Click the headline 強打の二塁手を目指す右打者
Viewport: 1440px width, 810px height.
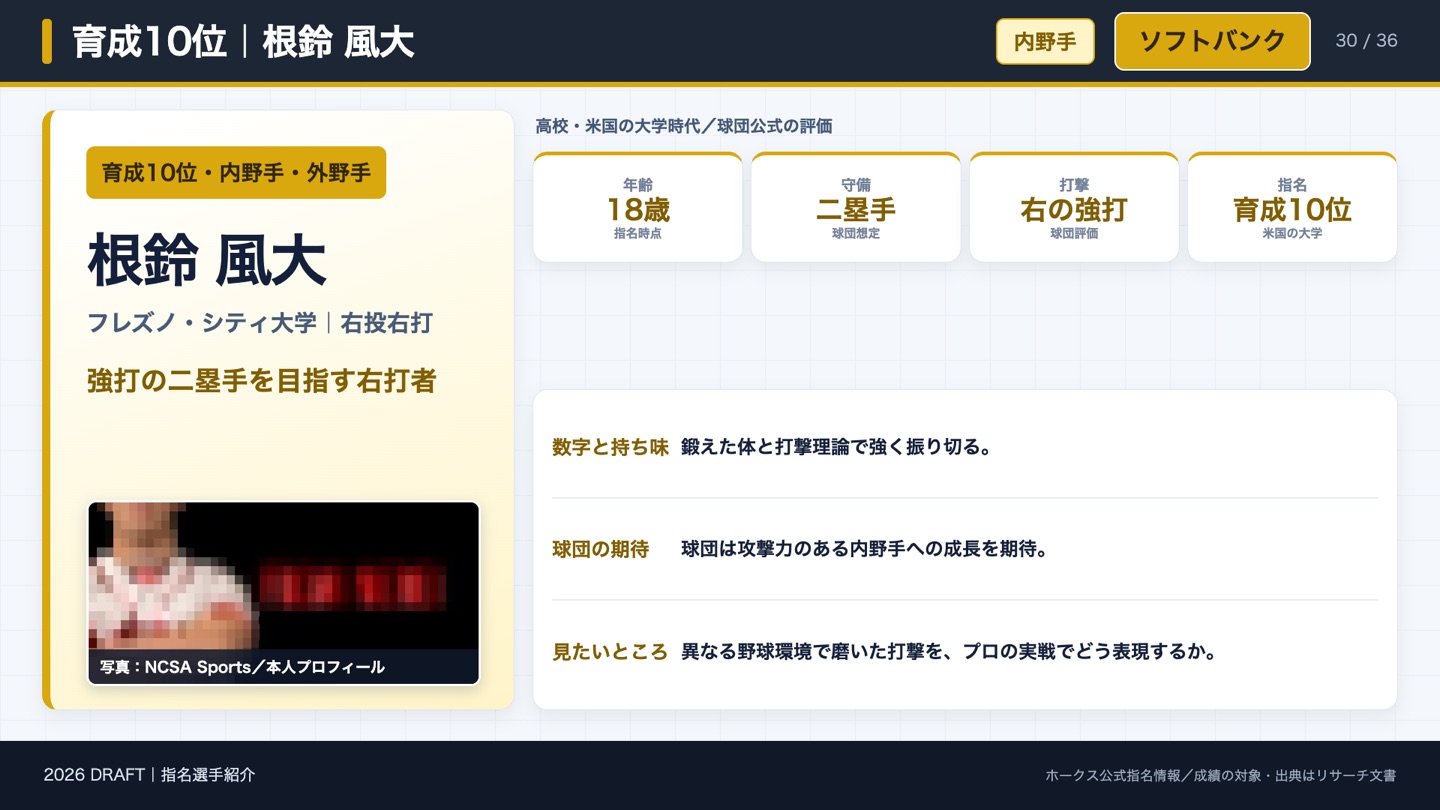(x=262, y=381)
